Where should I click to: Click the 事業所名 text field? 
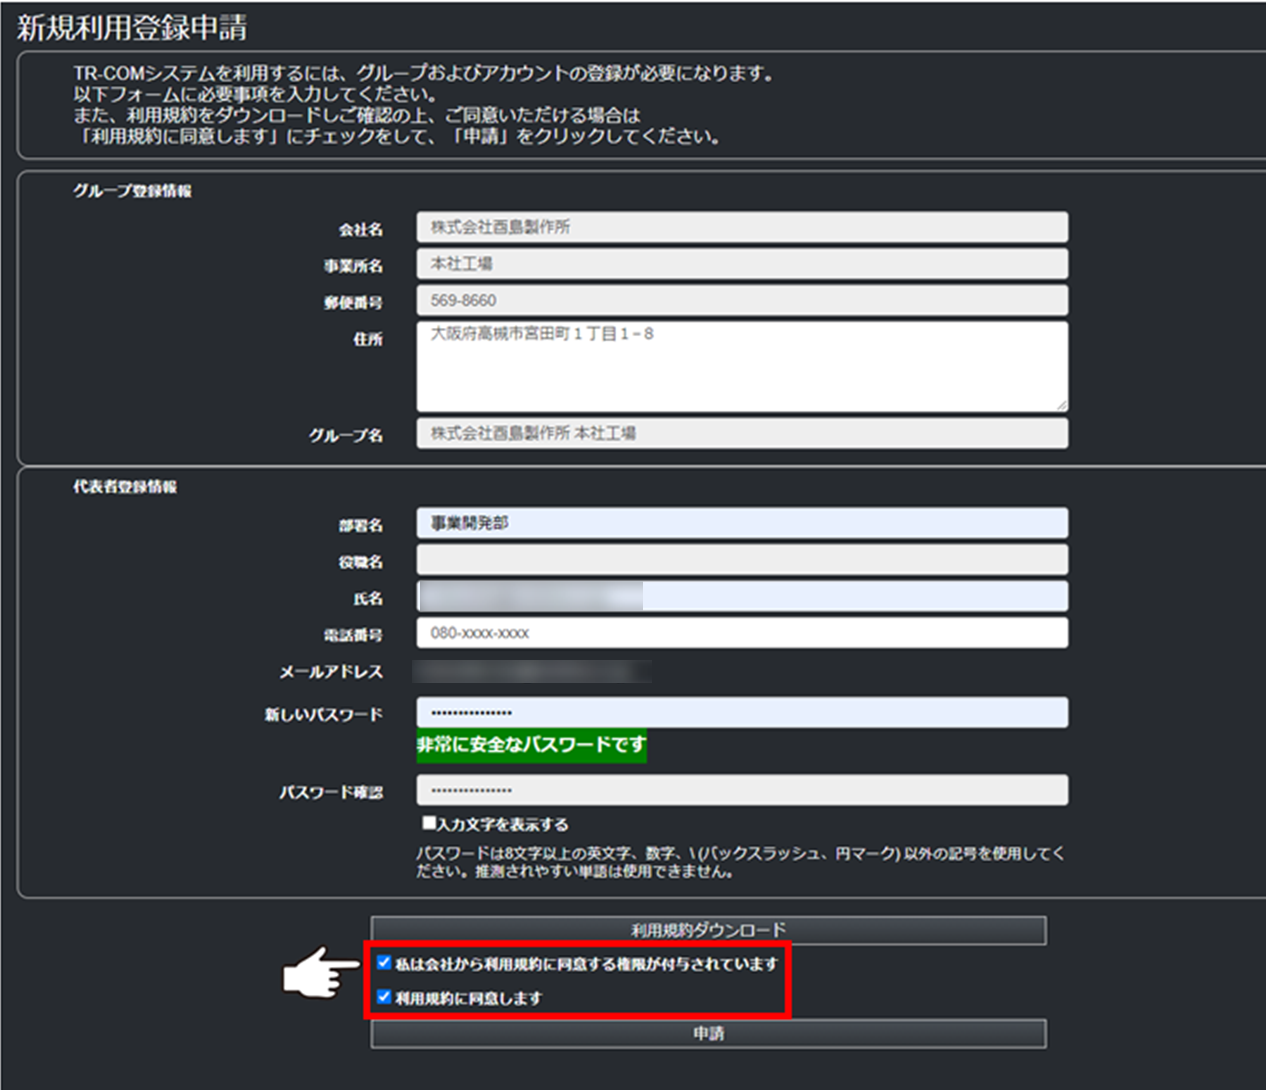coord(741,264)
